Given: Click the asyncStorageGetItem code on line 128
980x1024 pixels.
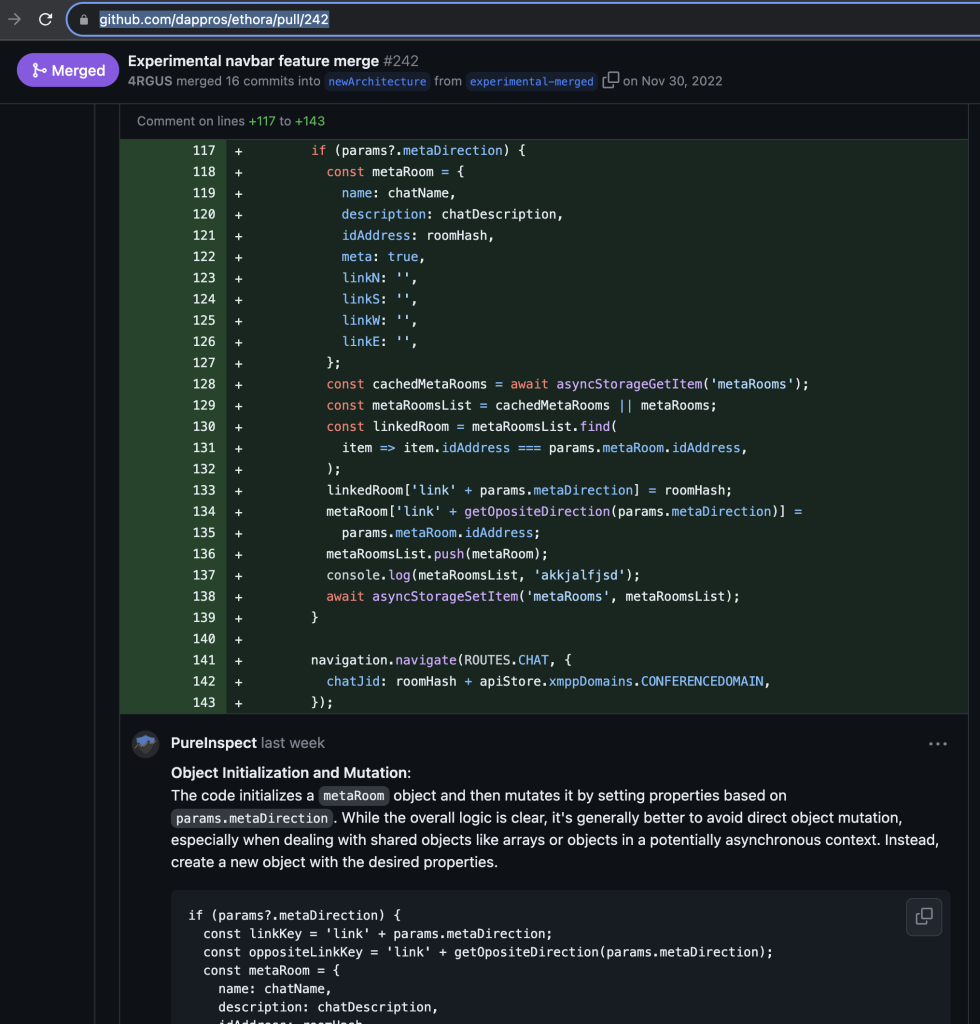Looking at the screenshot, I should (x=629, y=384).
